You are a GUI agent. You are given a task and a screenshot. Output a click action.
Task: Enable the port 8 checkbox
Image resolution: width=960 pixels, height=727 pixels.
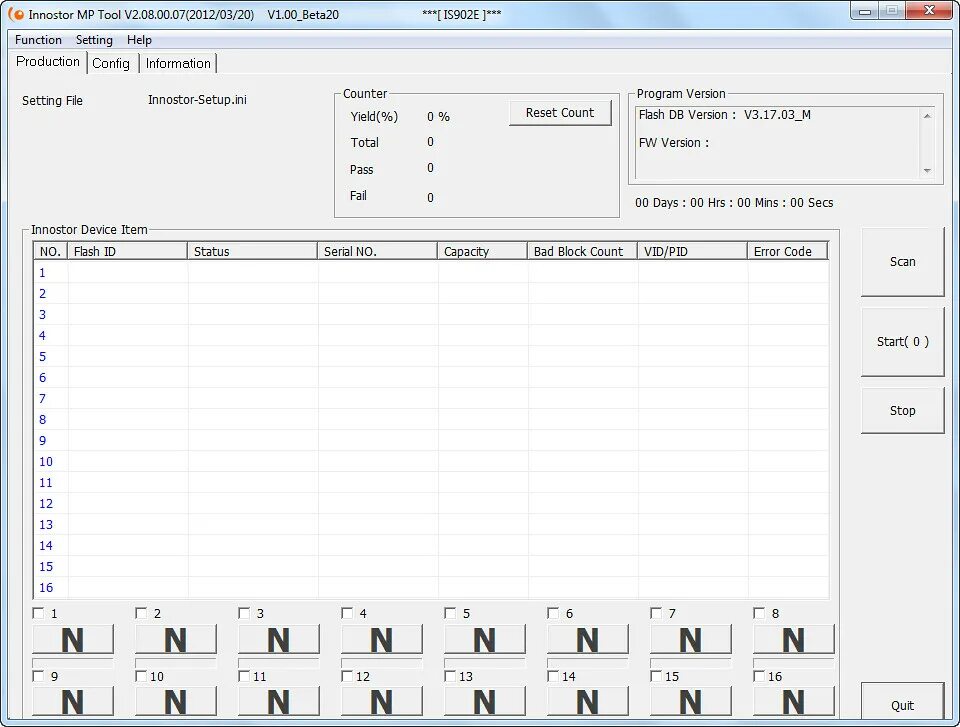759,613
